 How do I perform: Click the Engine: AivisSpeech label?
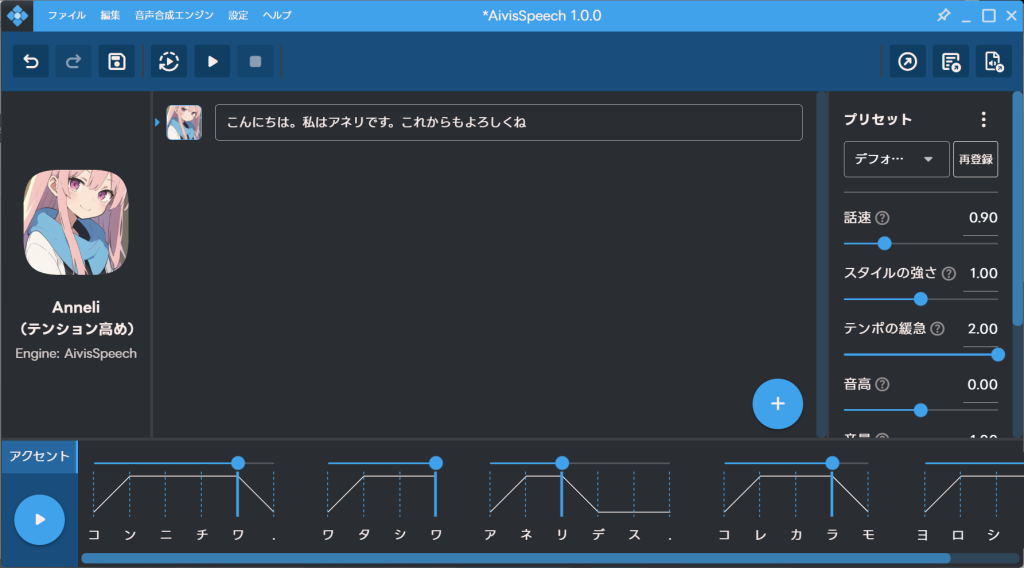click(x=76, y=353)
